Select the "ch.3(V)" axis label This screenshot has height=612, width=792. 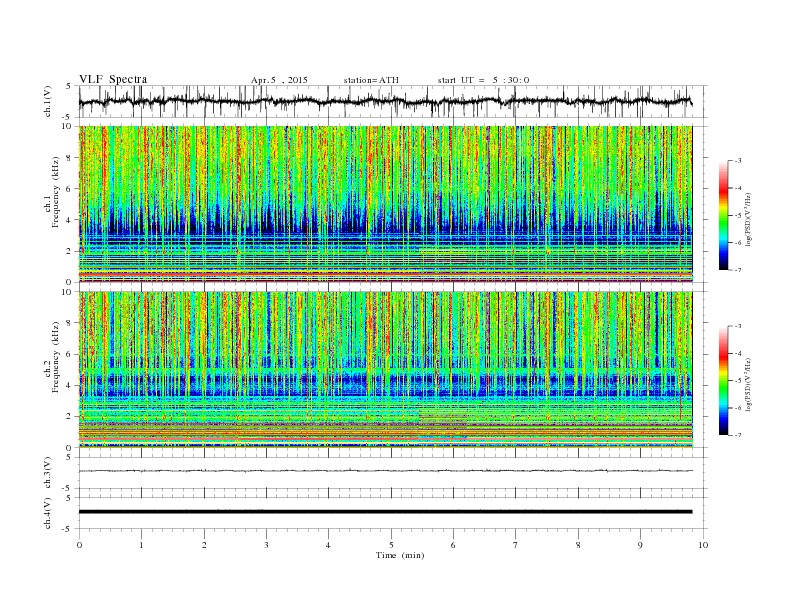tap(47, 473)
